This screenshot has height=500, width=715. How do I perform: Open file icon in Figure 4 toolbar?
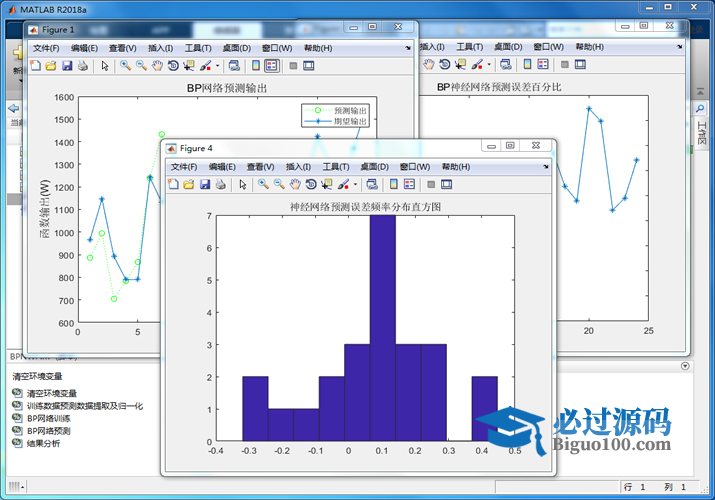click(189, 184)
